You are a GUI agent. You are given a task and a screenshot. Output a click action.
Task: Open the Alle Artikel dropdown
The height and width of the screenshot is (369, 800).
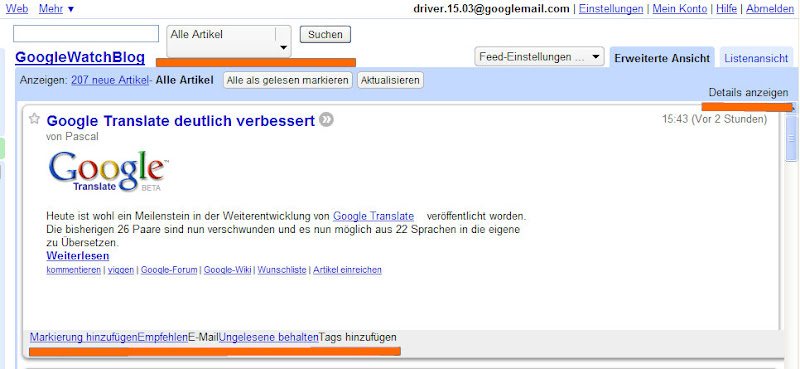pyautogui.click(x=229, y=41)
